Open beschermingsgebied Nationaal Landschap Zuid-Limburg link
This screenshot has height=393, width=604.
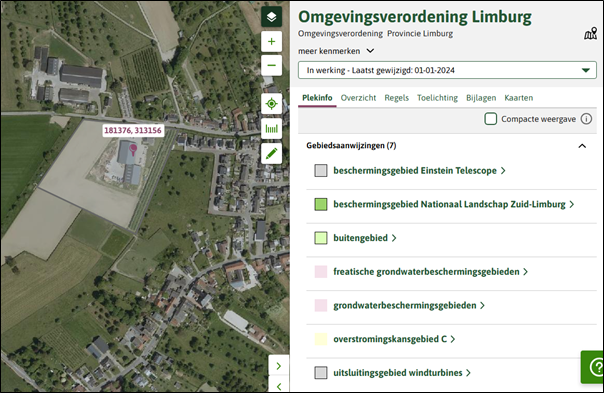449,204
